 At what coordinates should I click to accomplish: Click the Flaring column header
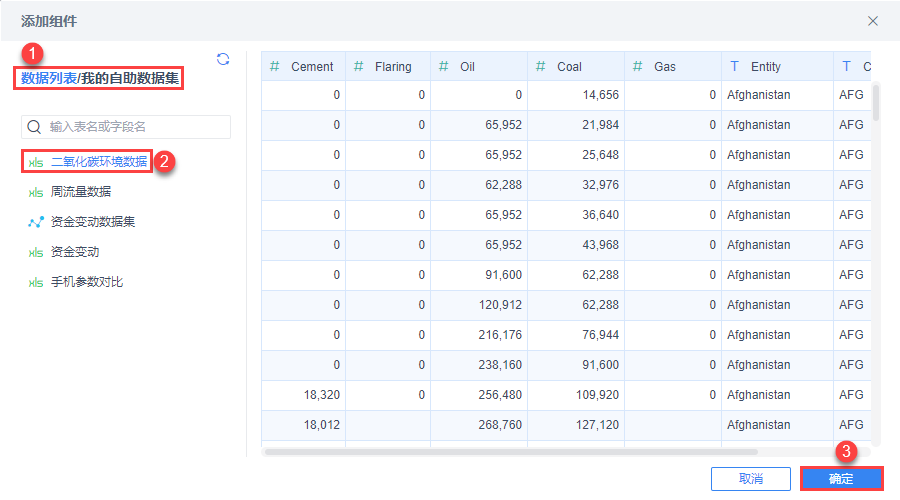(x=393, y=67)
